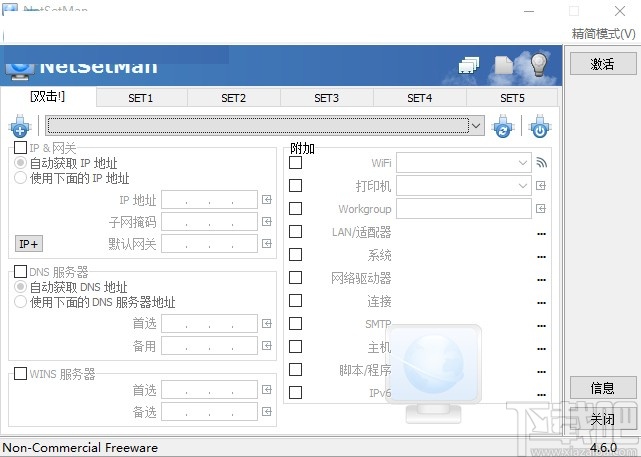Tick the SMTP checkbox
Screen dimensions: 641x457
(296, 323)
